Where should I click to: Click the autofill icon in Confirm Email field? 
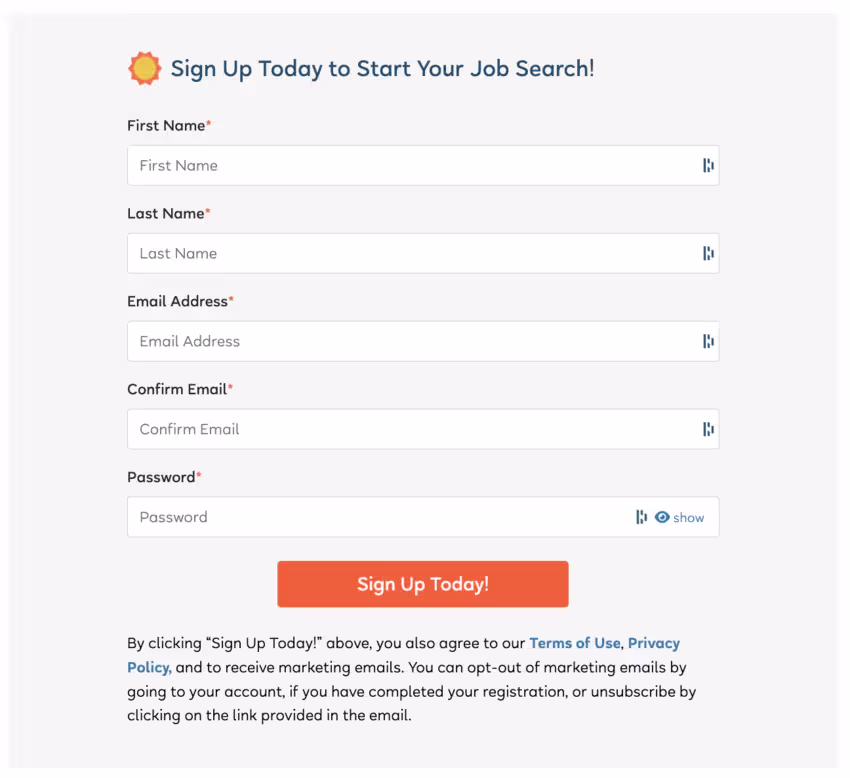708,429
